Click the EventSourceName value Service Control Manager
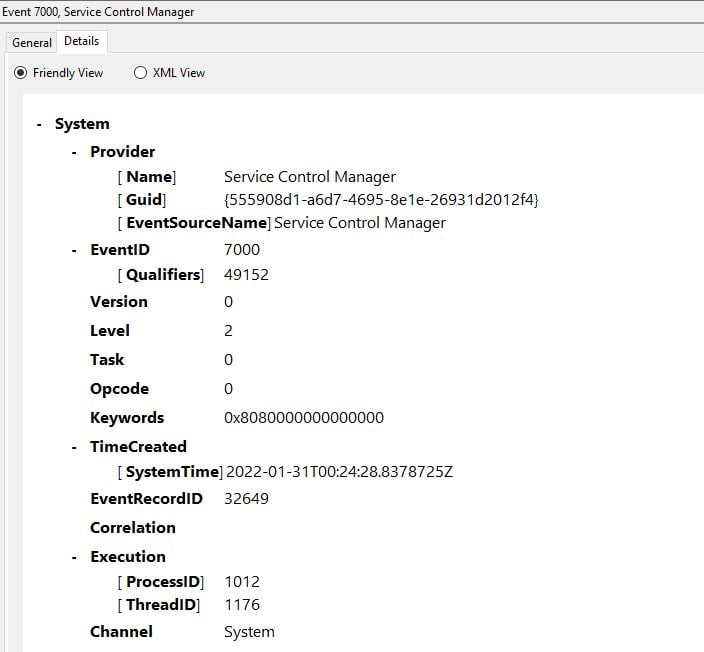 [x=360, y=223]
